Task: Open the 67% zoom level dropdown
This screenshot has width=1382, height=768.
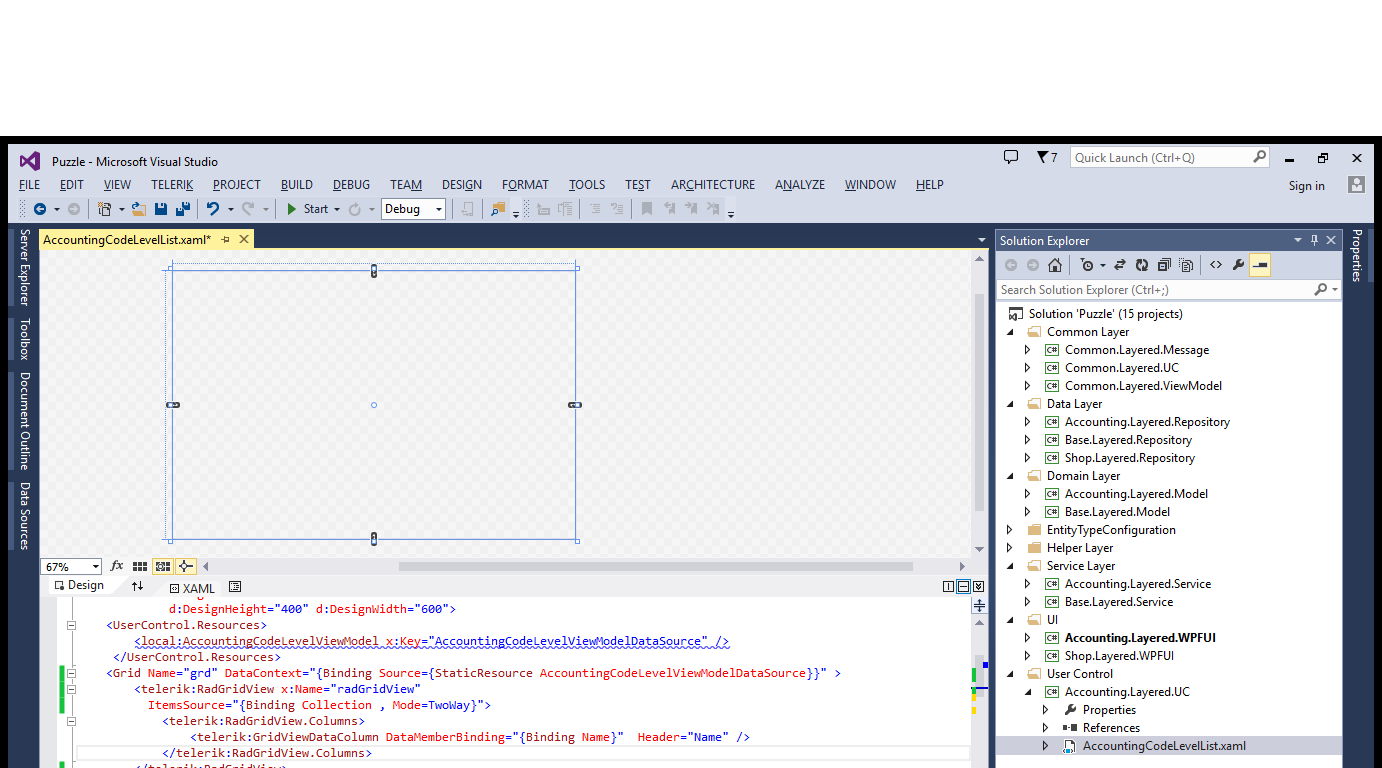Action: [71, 566]
